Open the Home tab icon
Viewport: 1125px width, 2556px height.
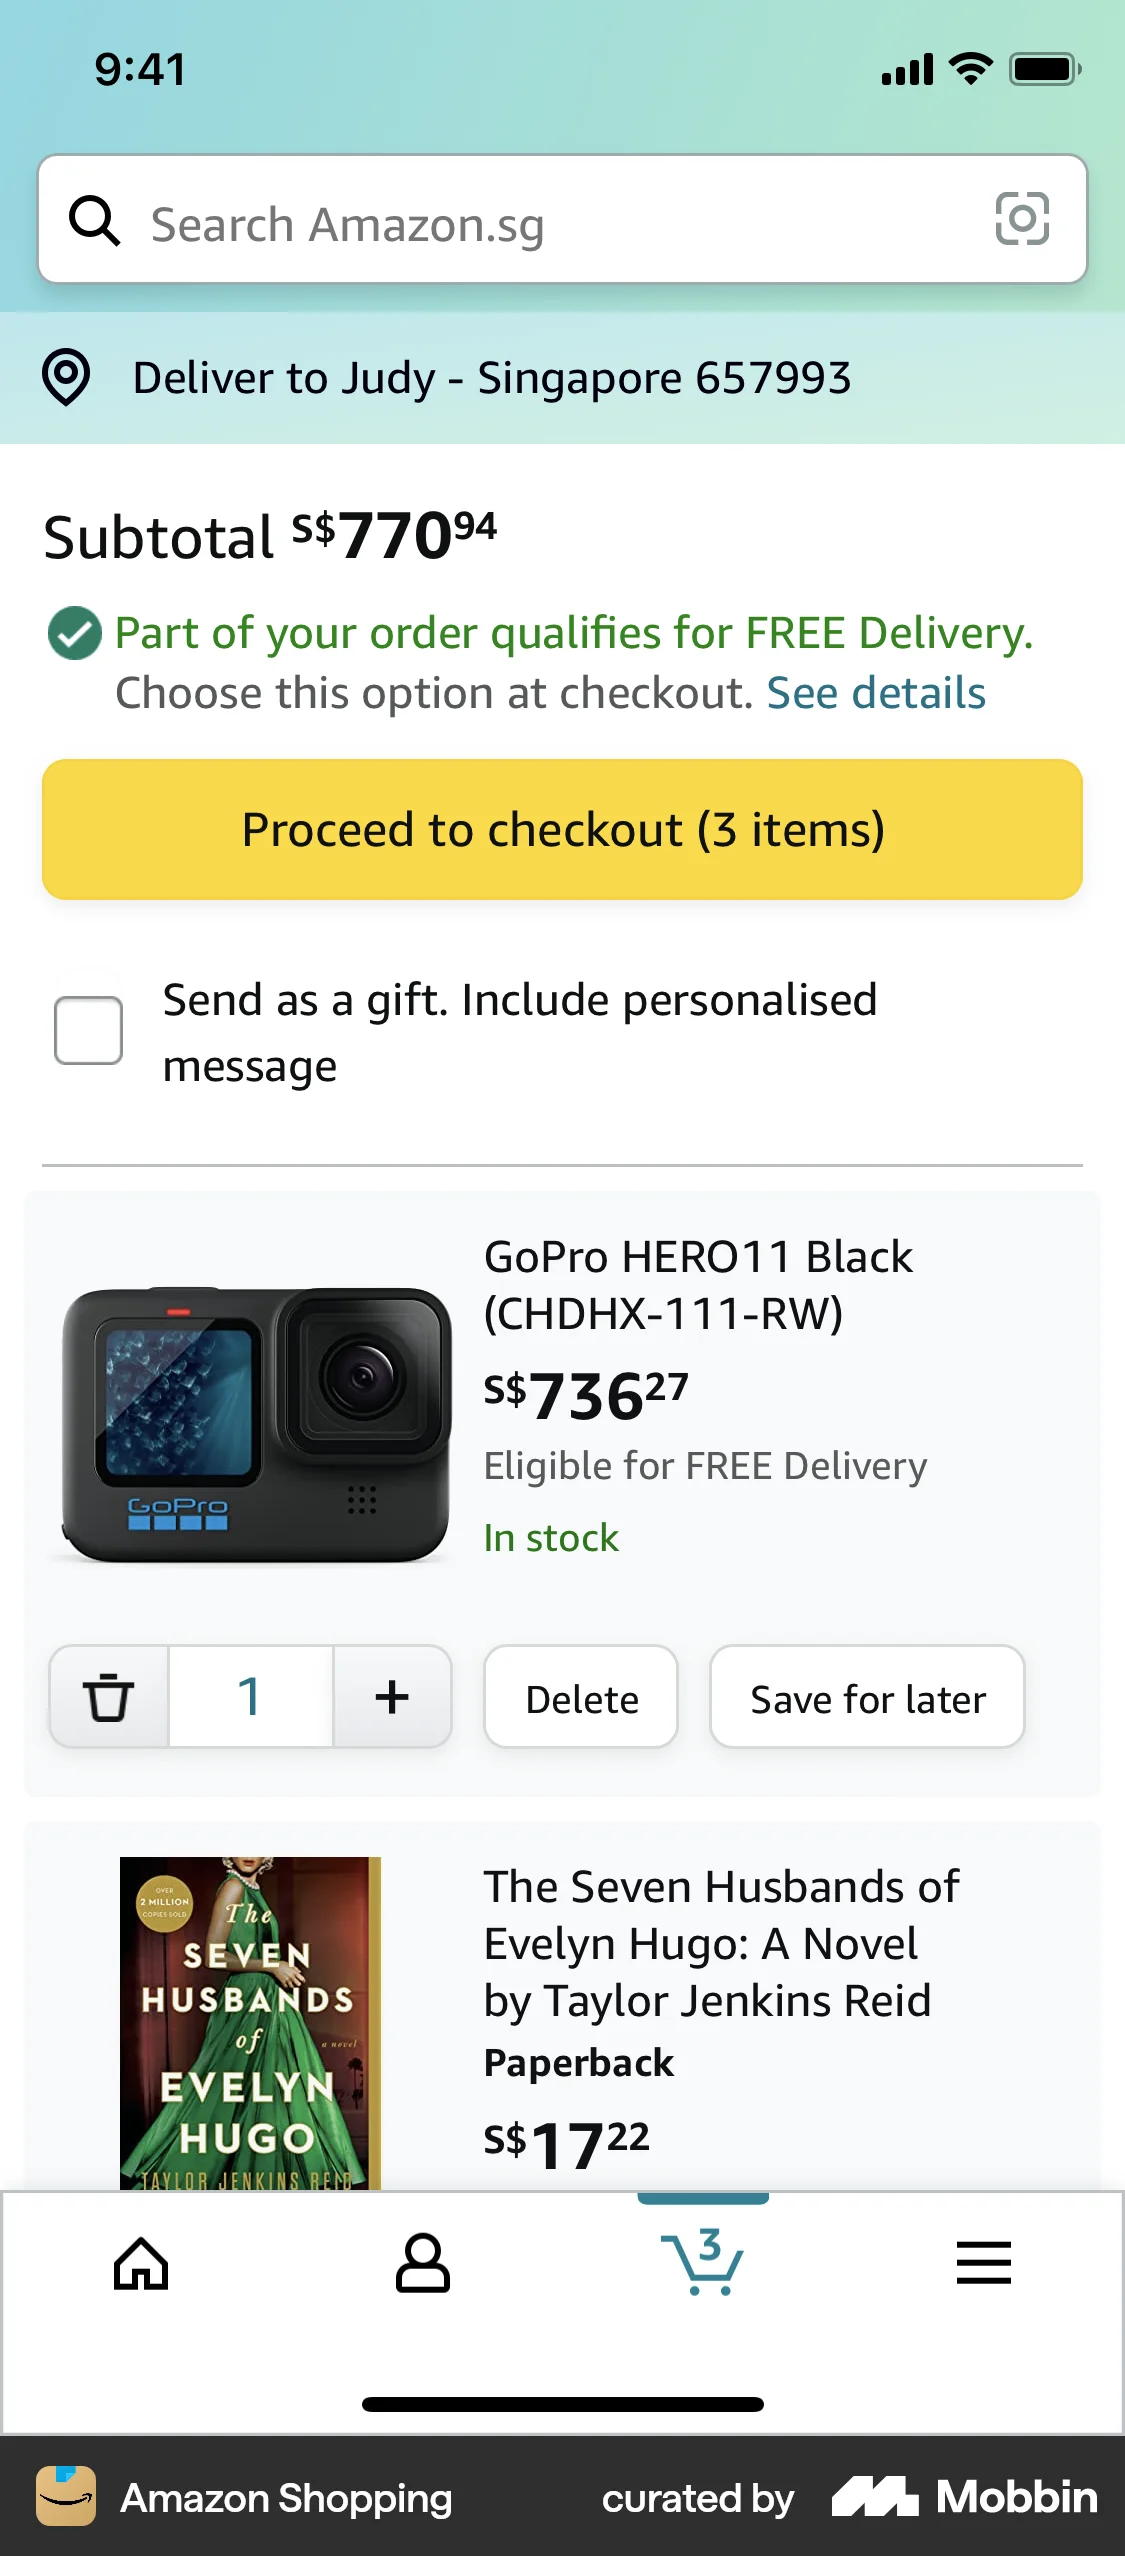click(x=141, y=2265)
